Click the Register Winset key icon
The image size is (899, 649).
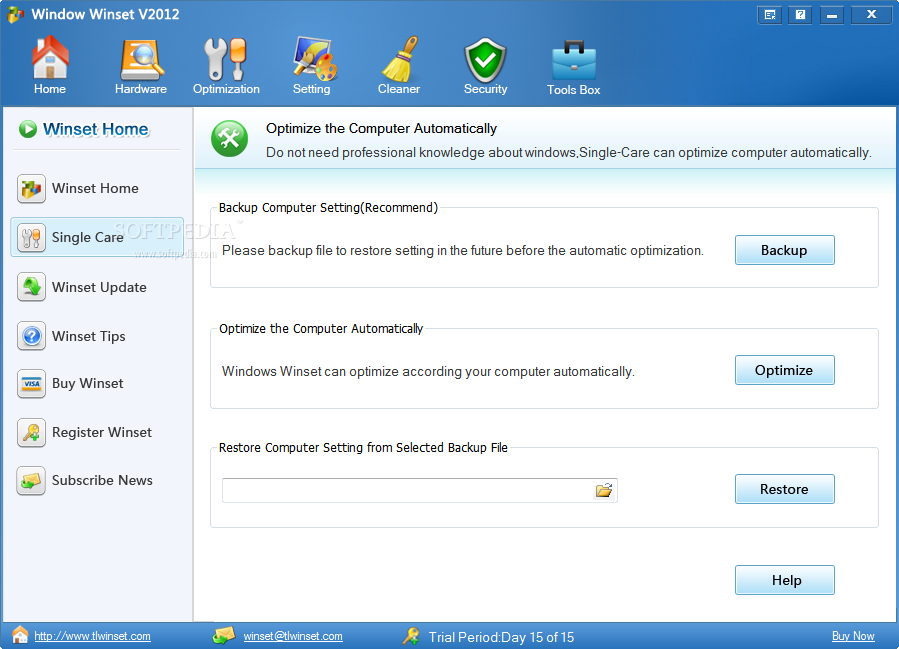[32, 432]
